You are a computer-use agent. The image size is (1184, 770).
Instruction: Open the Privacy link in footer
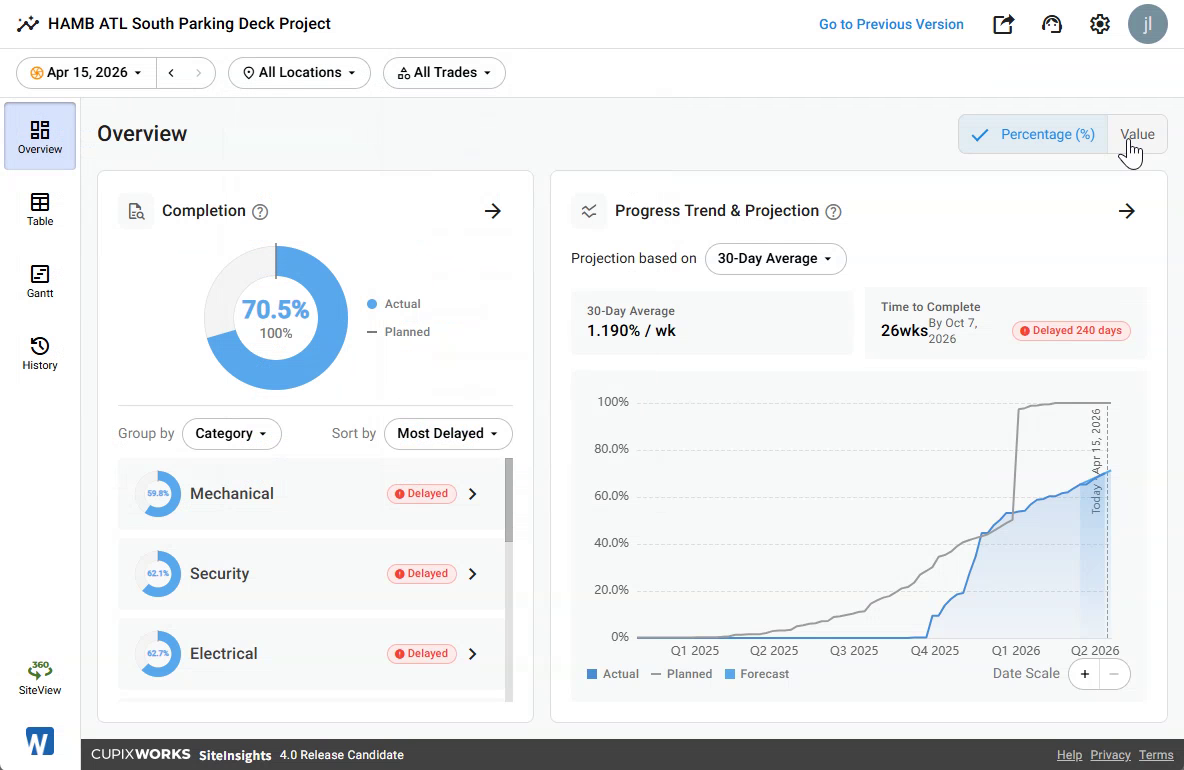coord(1110,755)
